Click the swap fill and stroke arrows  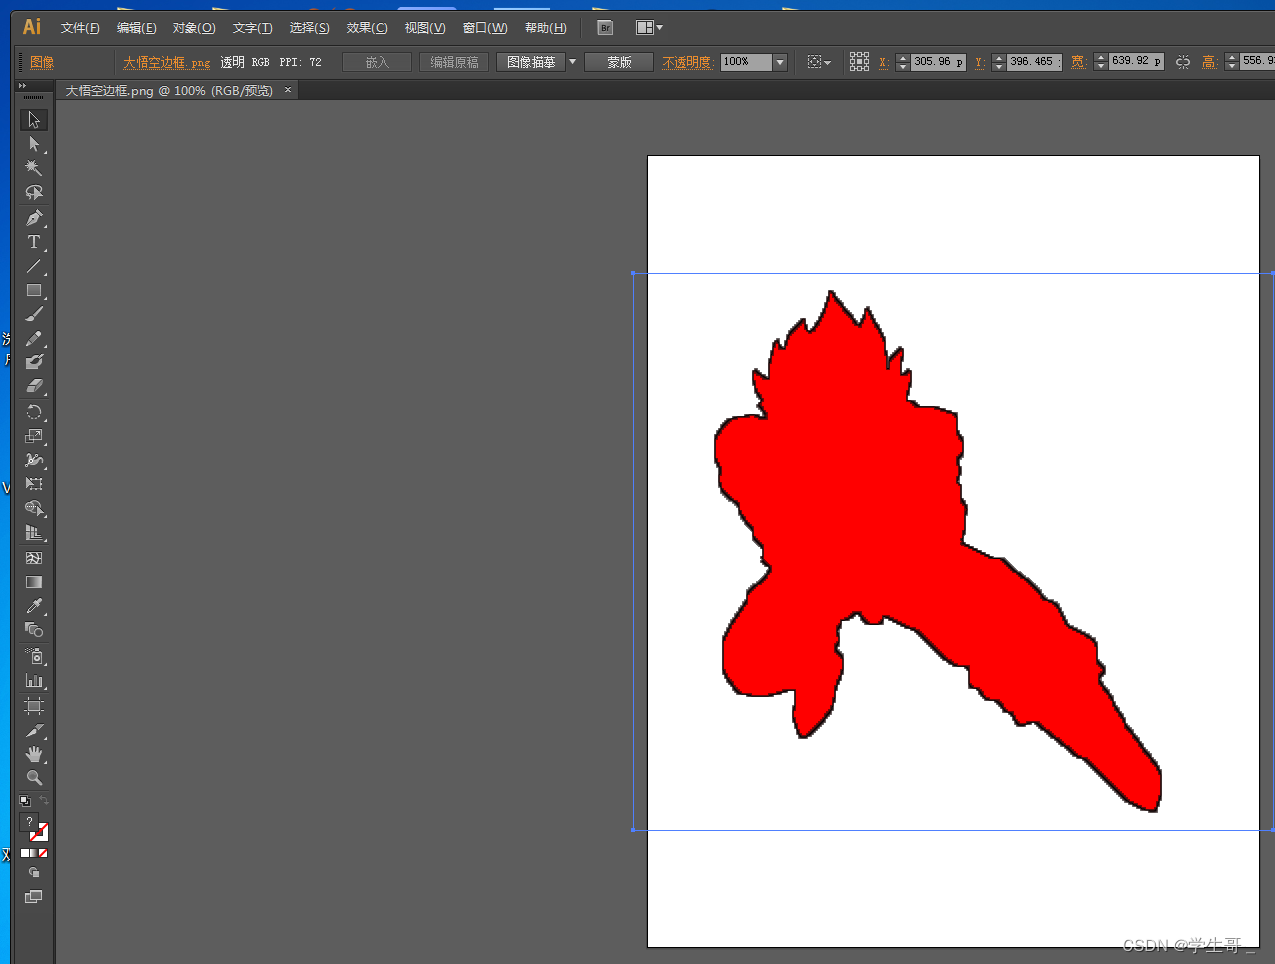click(43, 801)
